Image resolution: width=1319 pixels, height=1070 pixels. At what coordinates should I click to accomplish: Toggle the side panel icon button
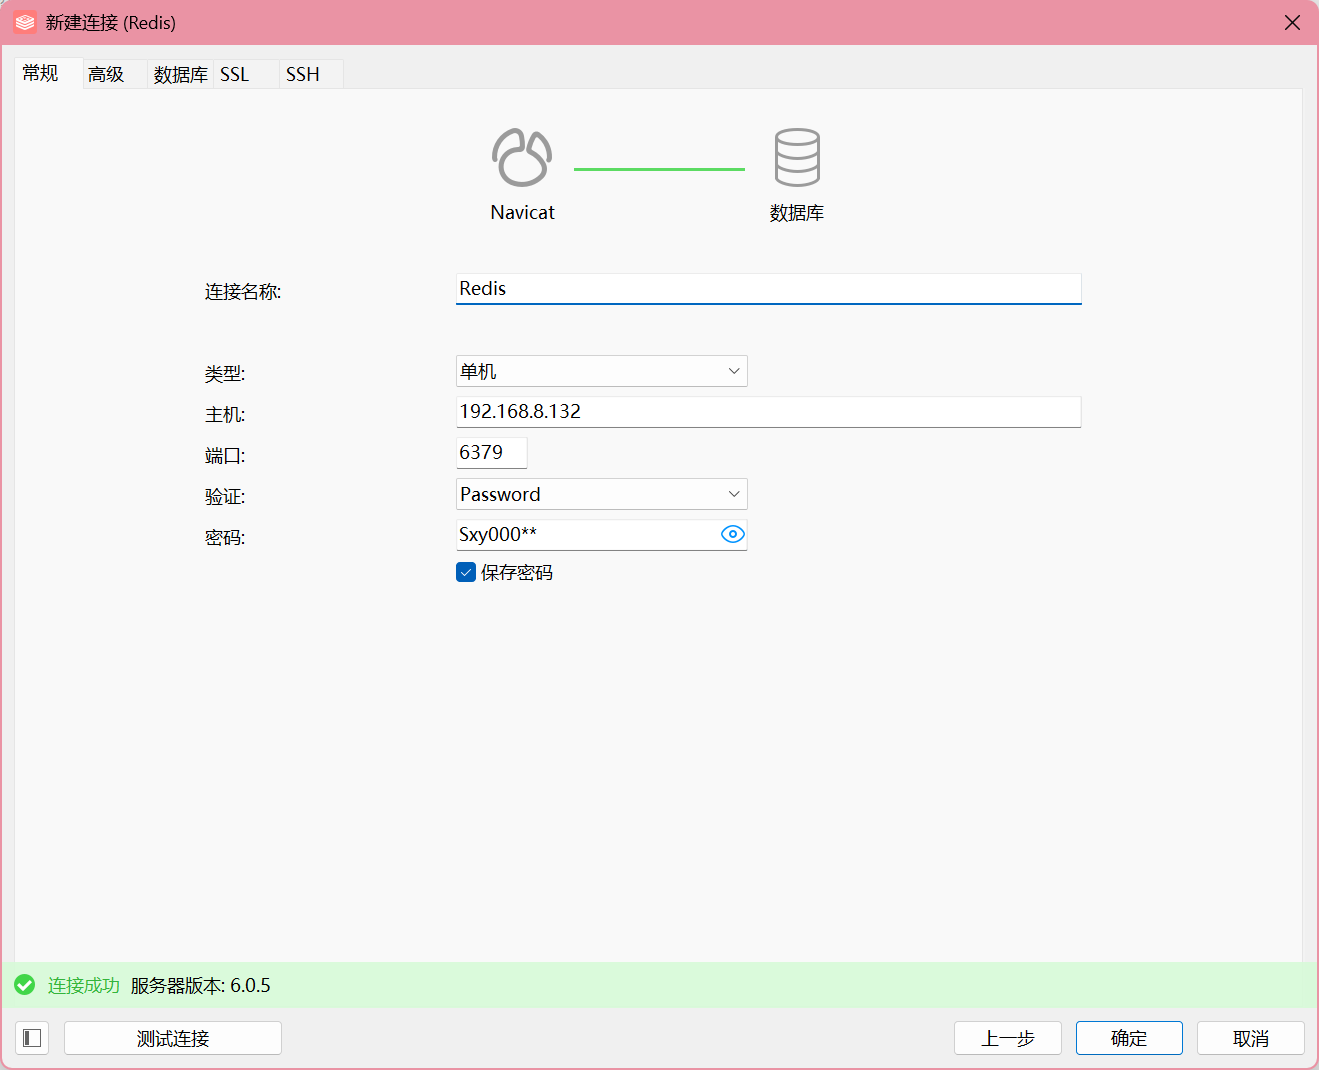[32, 1038]
